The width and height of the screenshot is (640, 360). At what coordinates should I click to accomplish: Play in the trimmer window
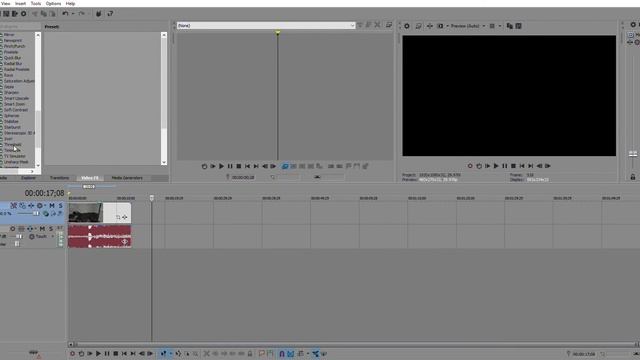[221, 166]
